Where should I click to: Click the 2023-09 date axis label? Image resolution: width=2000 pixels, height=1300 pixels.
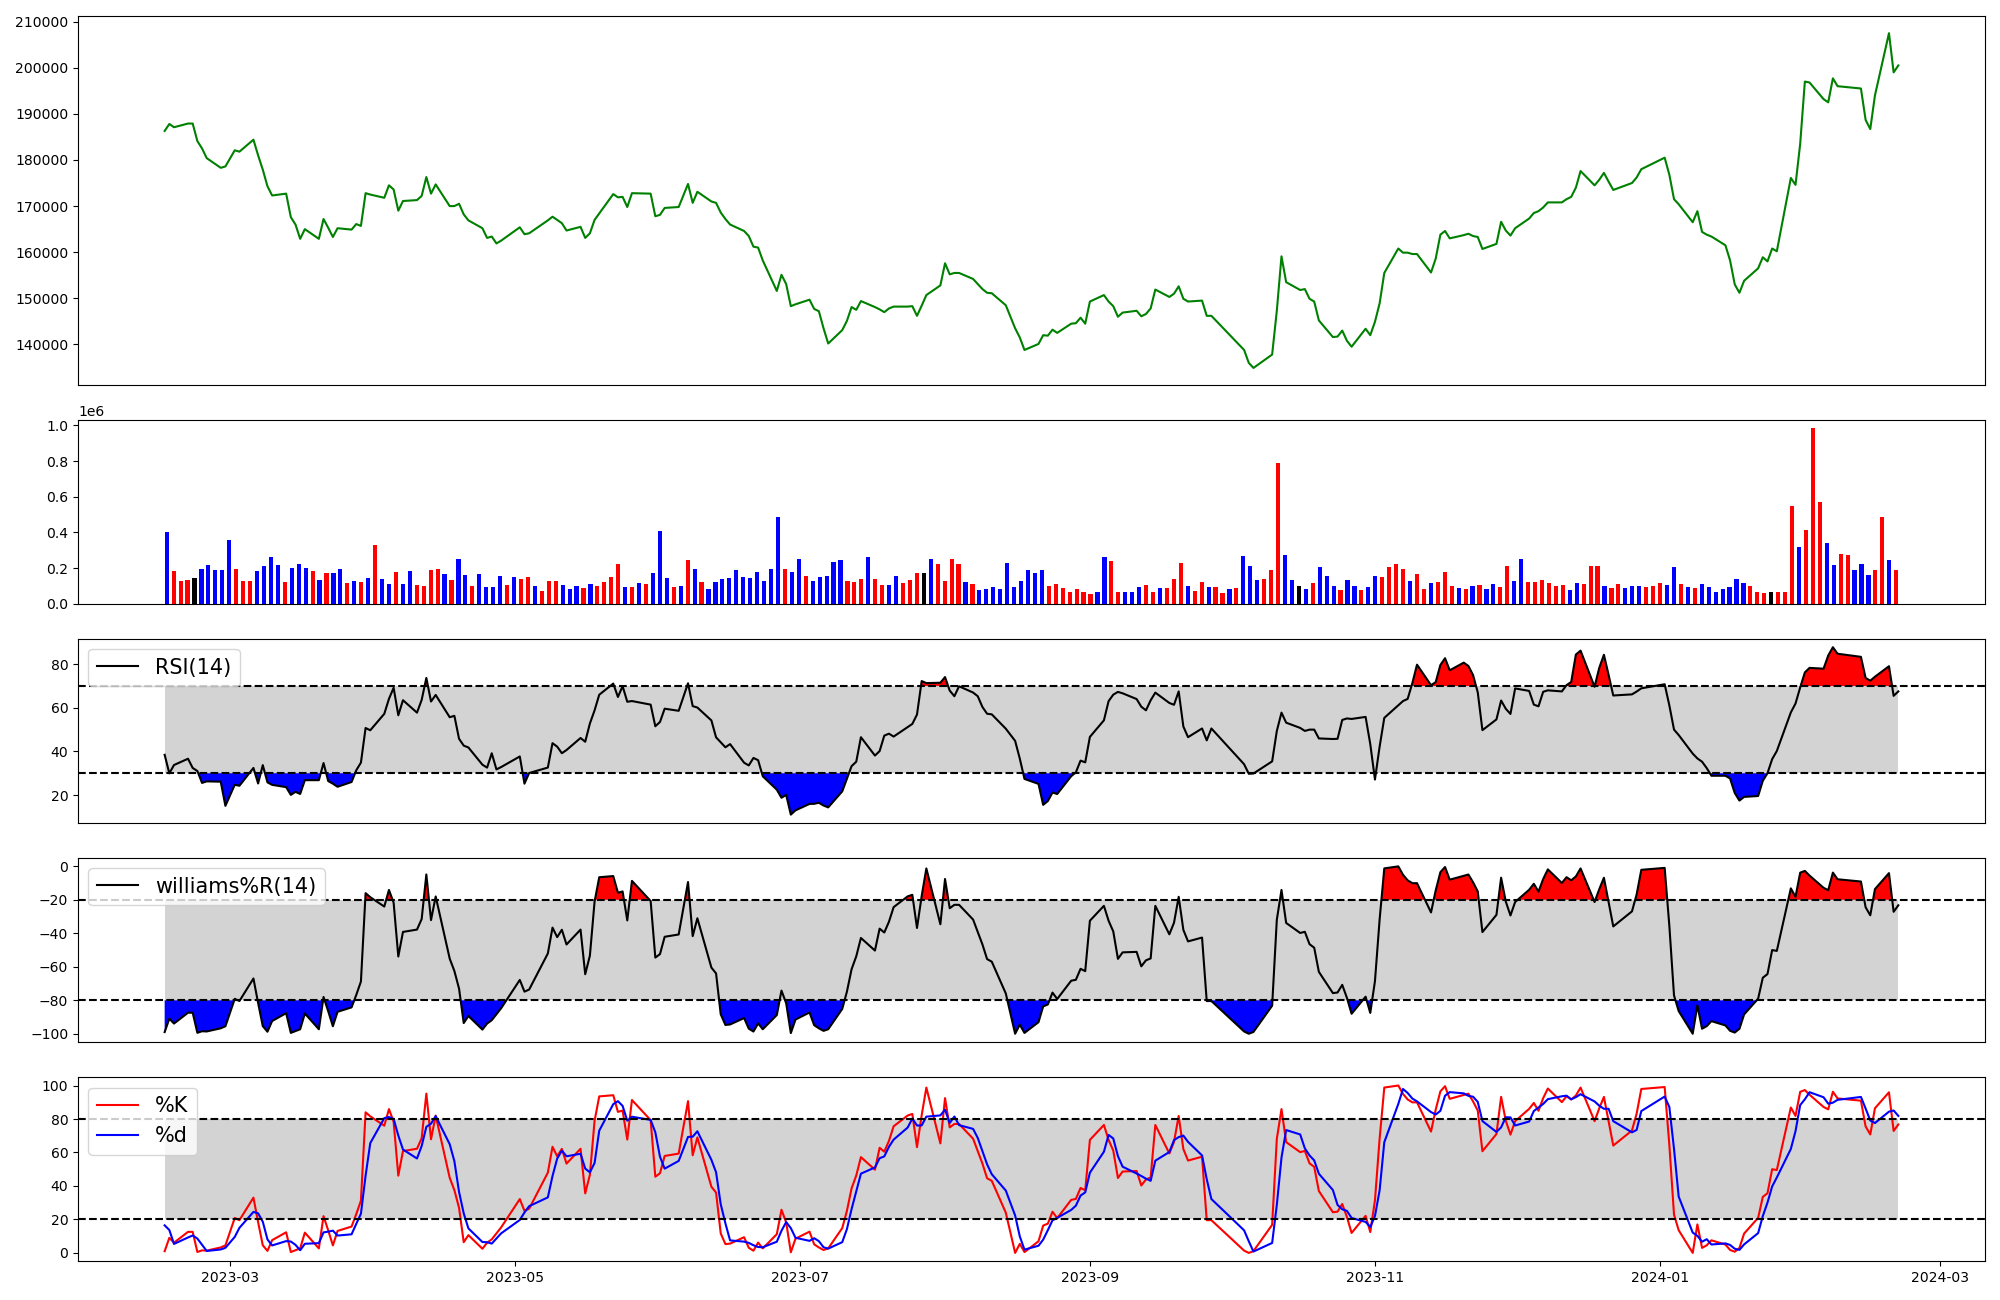coord(1089,1277)
